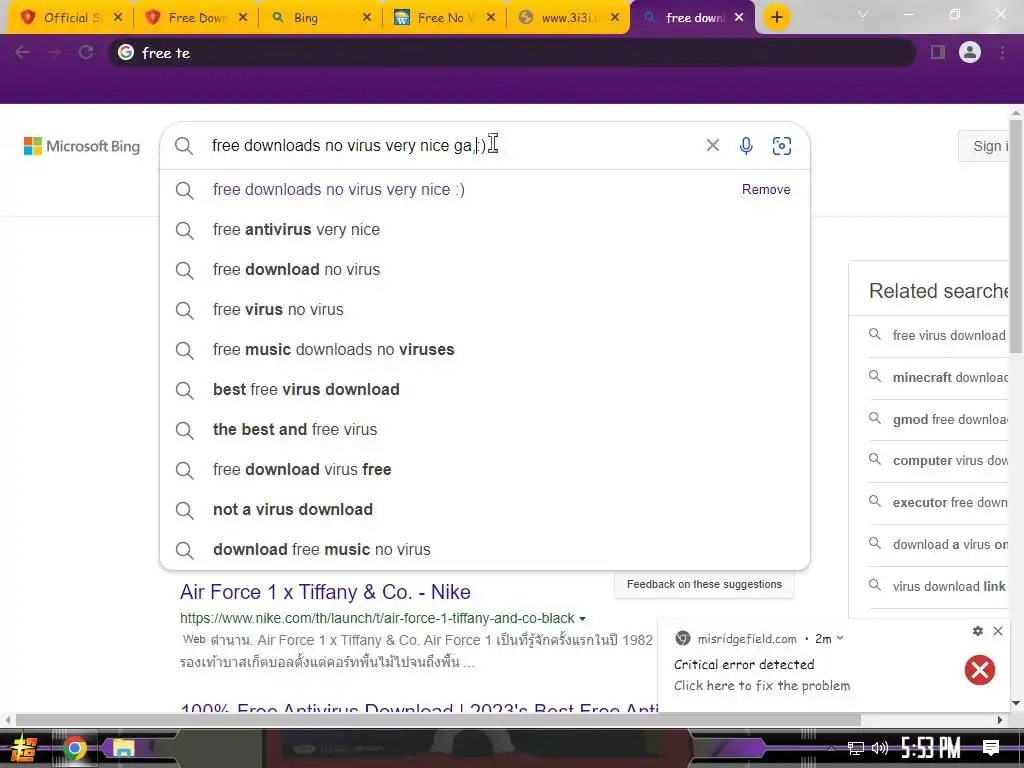This screenshot has height=768, width=1024.
Task: Clear the Bing search box text
Action: [712, 145]
